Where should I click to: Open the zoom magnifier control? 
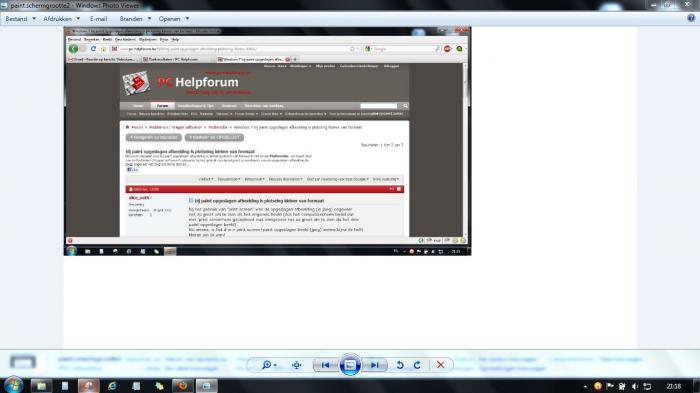click(269, 365)
